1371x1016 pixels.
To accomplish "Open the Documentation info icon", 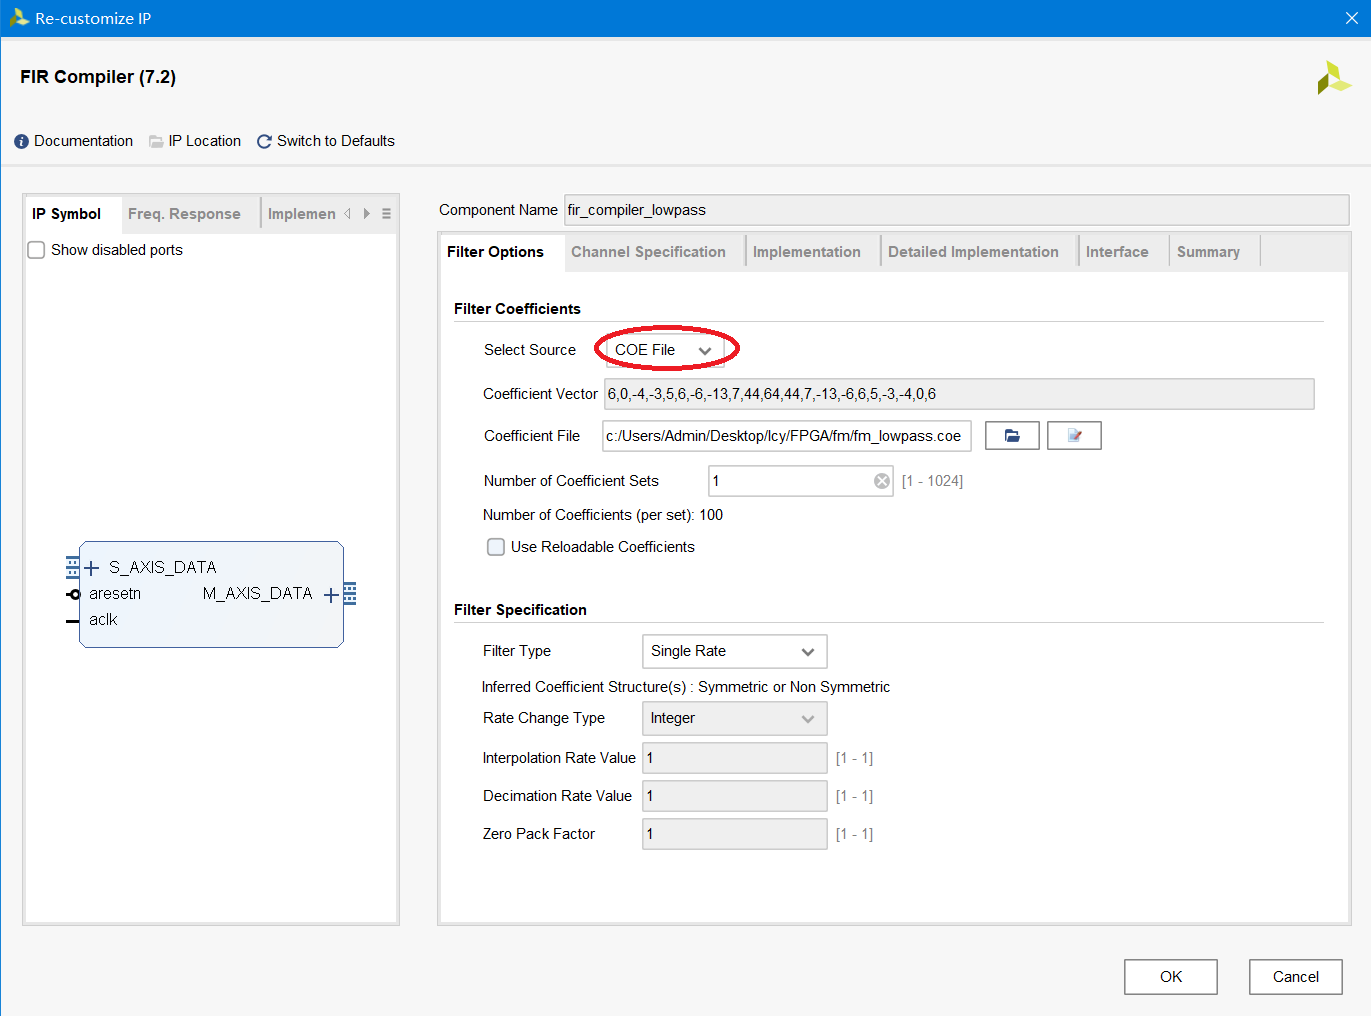I will click(x=21, y=142).
